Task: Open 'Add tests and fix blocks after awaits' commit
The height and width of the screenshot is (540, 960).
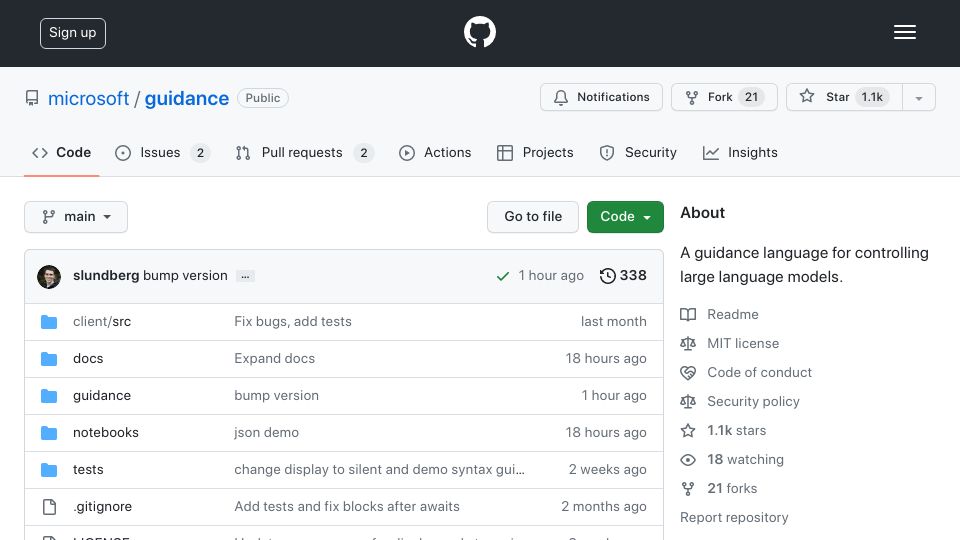Action: [x=347, y=507]
